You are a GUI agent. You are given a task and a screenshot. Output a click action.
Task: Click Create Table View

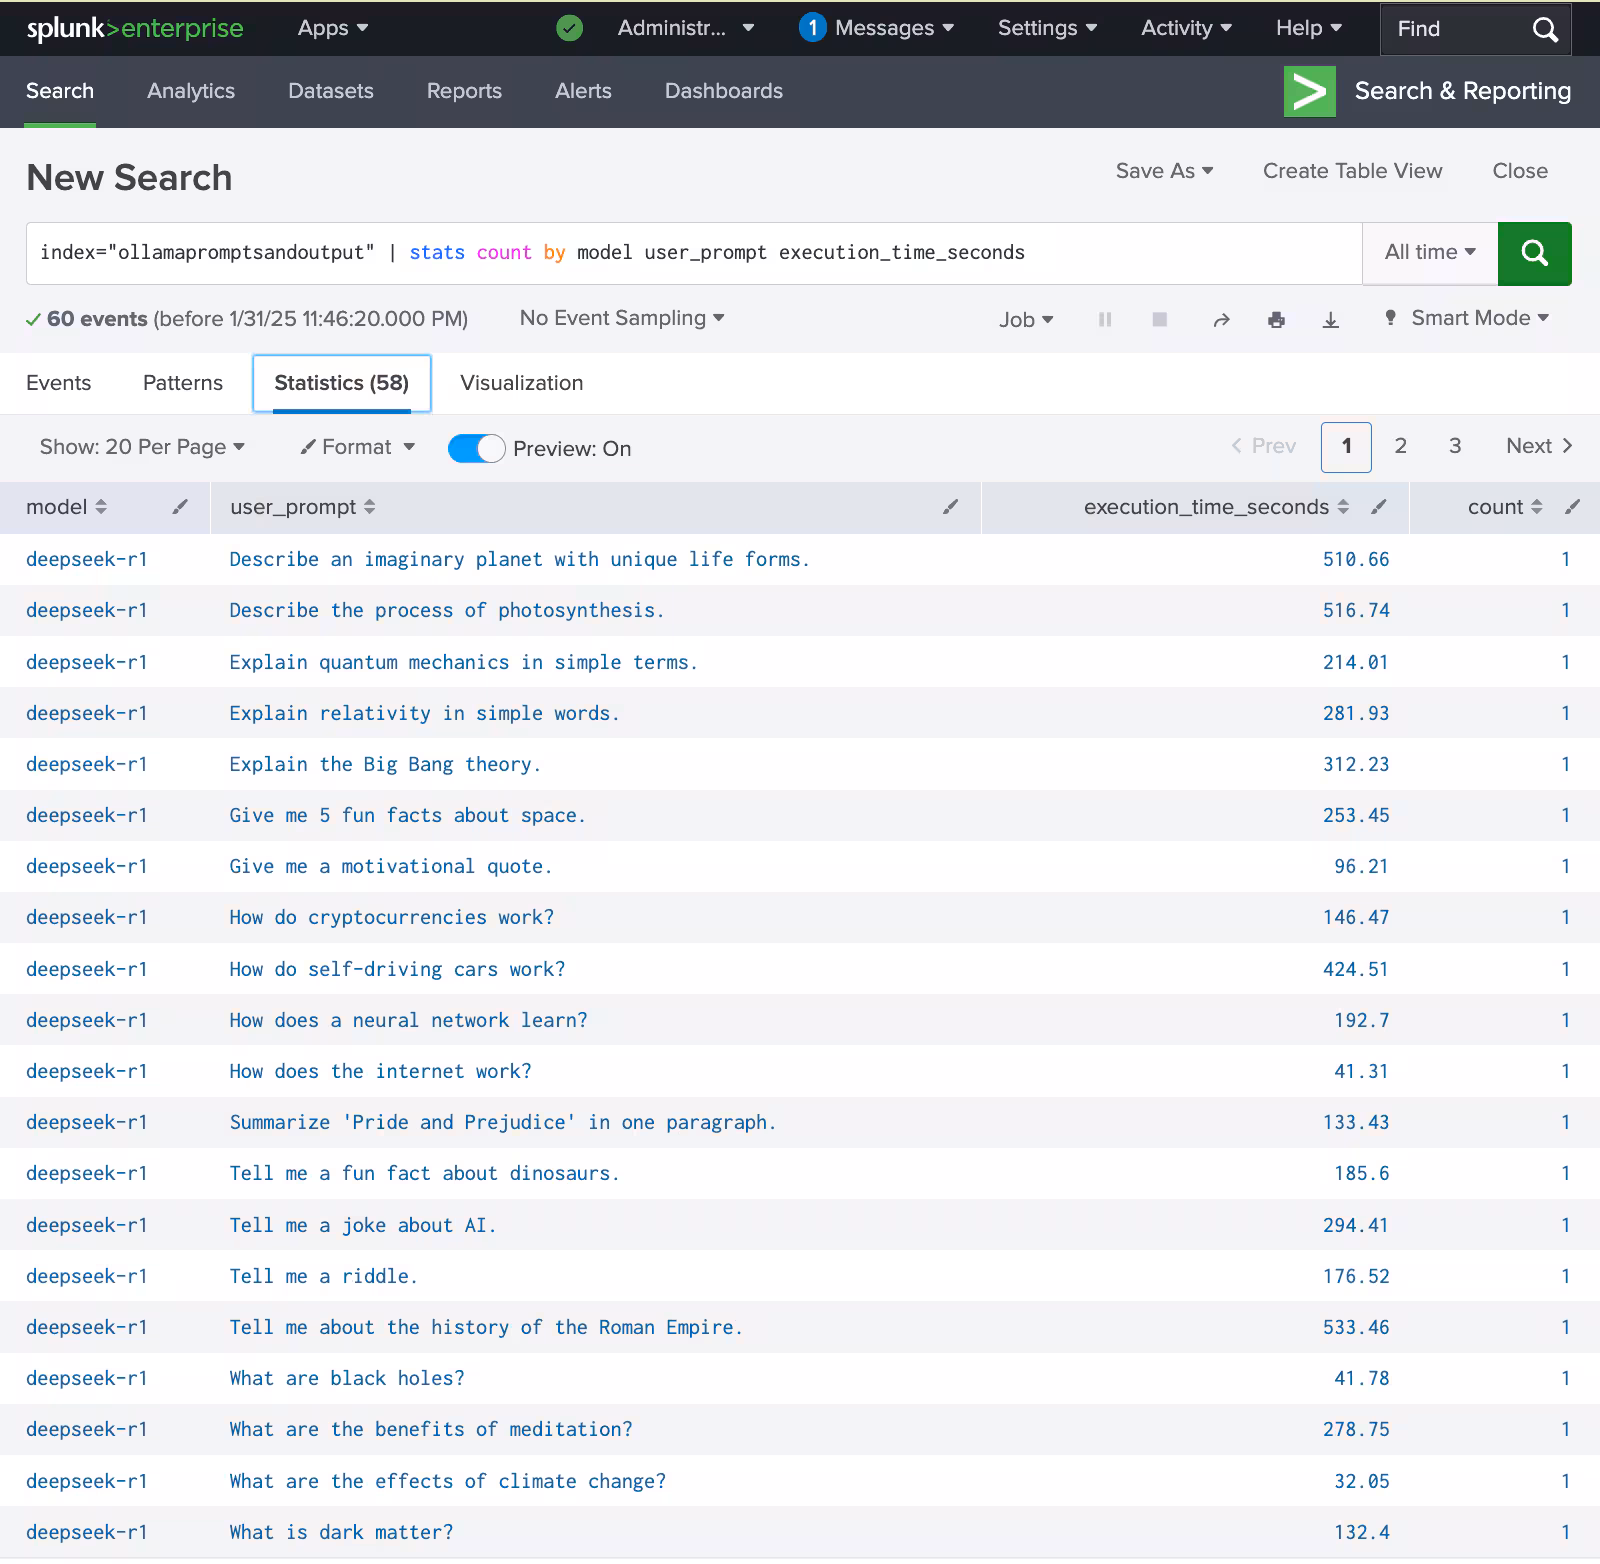[1352, 171]
